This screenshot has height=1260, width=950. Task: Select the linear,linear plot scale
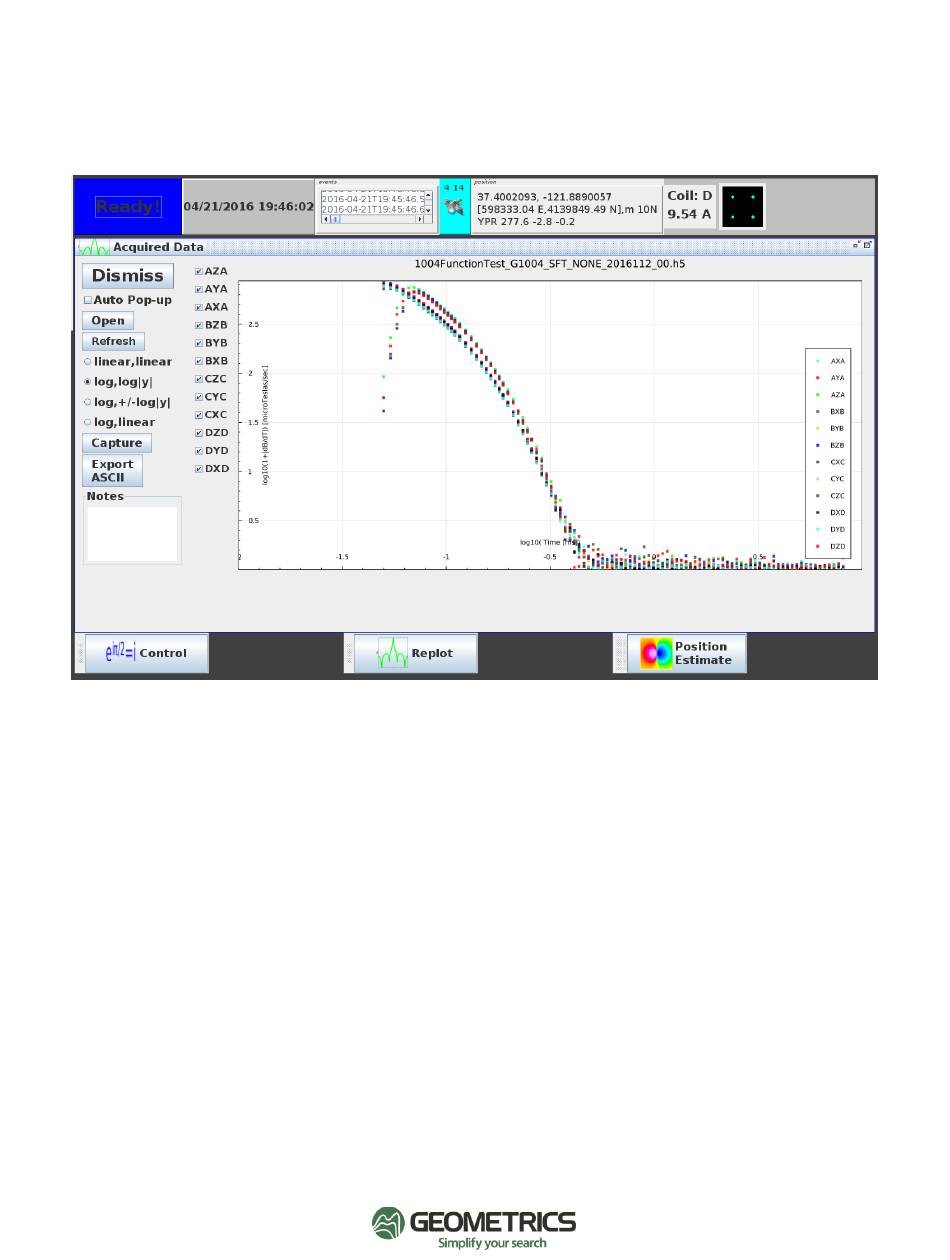[x=88, y=362]
